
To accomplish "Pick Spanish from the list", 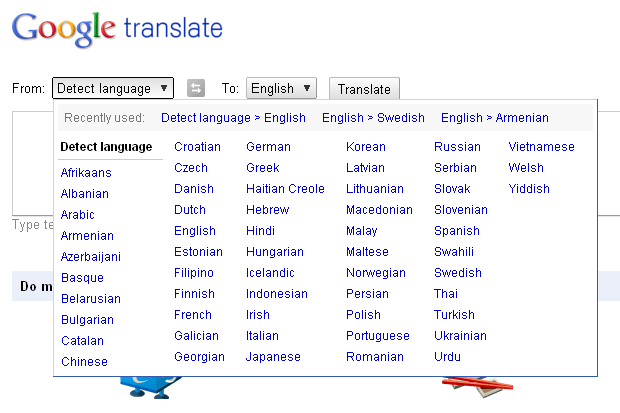I will point(457,231).
